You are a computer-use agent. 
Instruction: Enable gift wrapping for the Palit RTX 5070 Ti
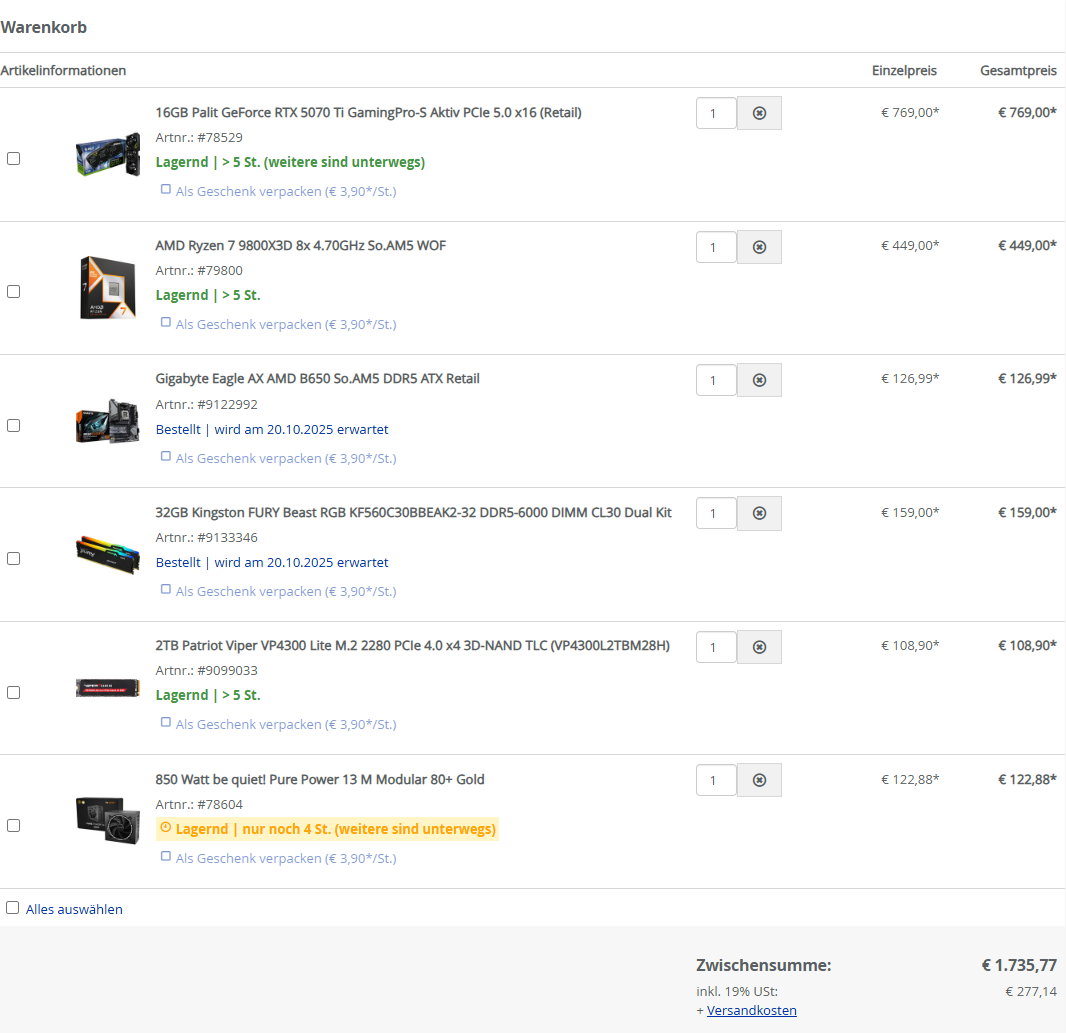[165, 189]
